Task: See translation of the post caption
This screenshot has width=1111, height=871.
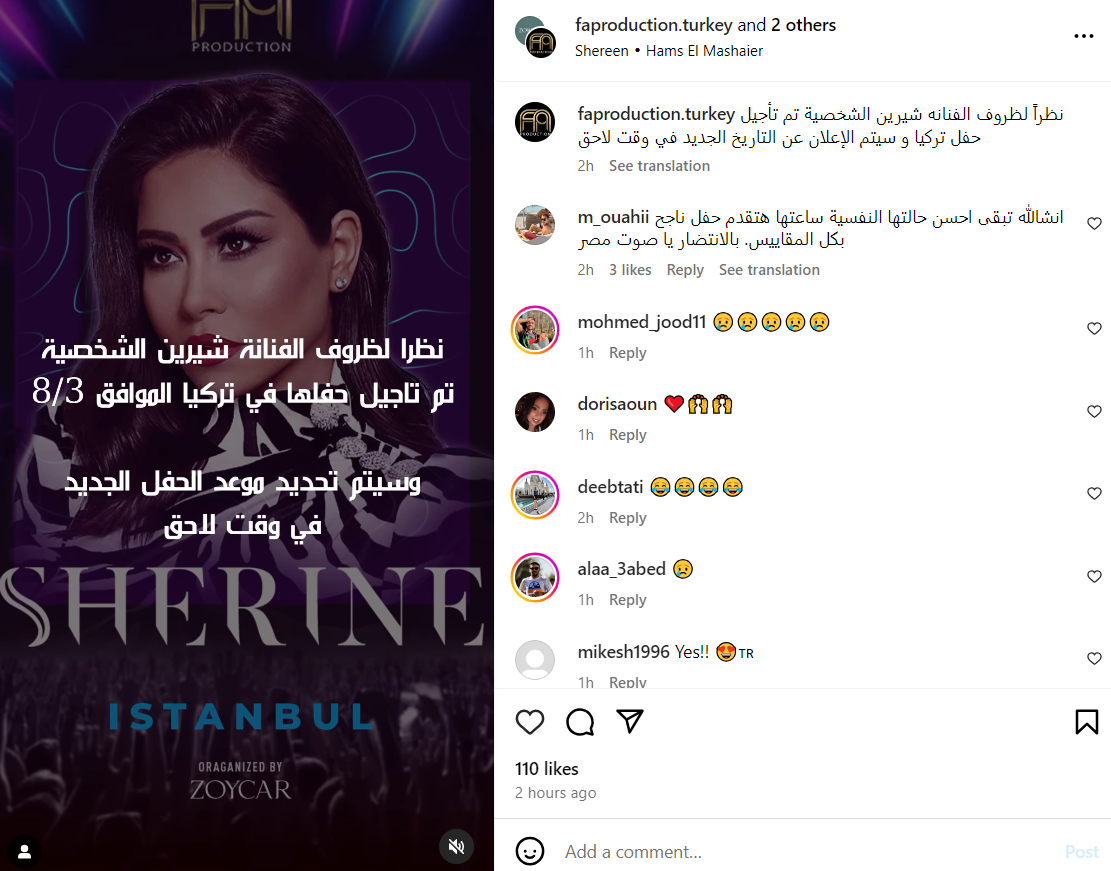Action: (659, 166)
